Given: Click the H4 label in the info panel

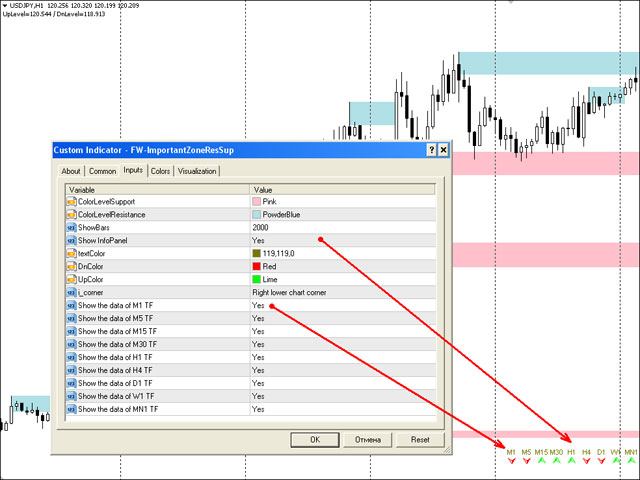Looking at the screenshot, I should (587, 452).
